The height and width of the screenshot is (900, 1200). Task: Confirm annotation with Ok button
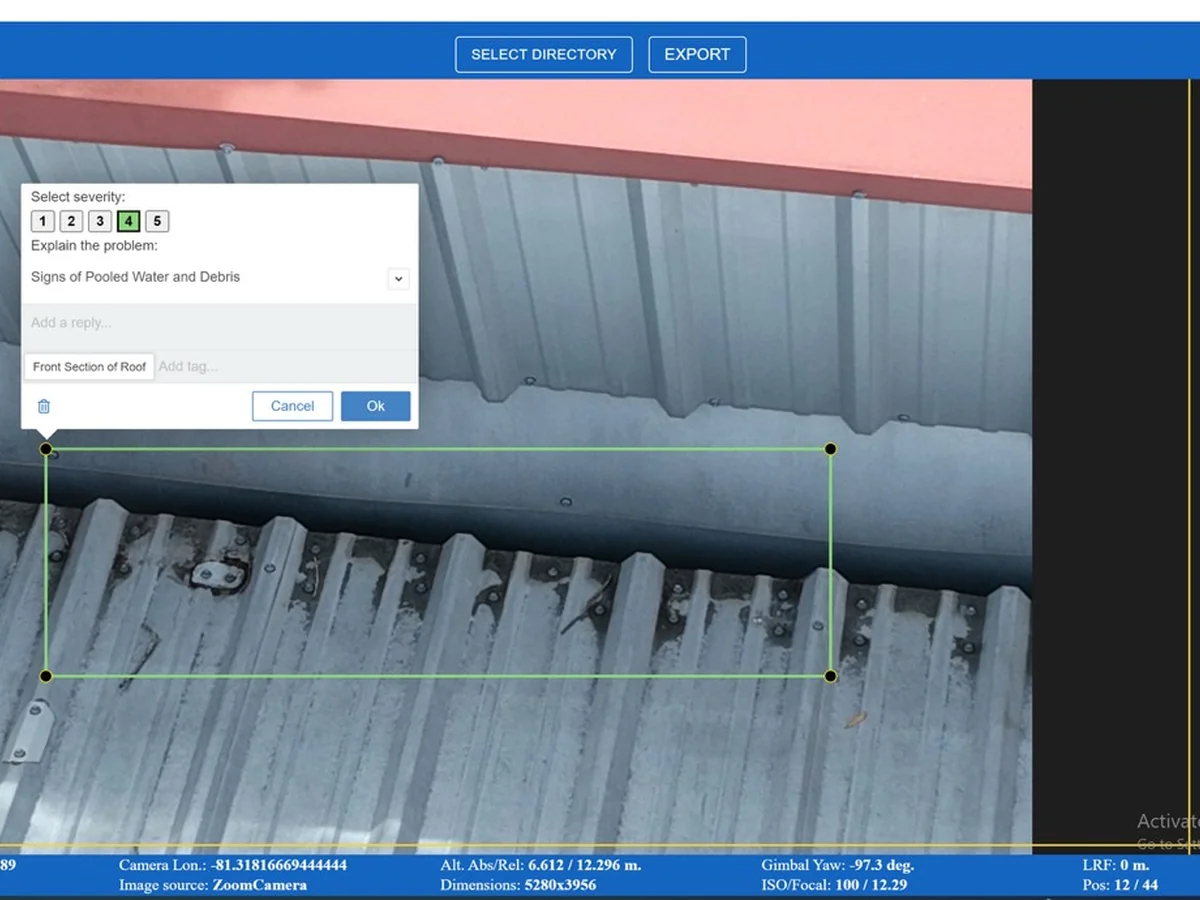pos(376,406)
